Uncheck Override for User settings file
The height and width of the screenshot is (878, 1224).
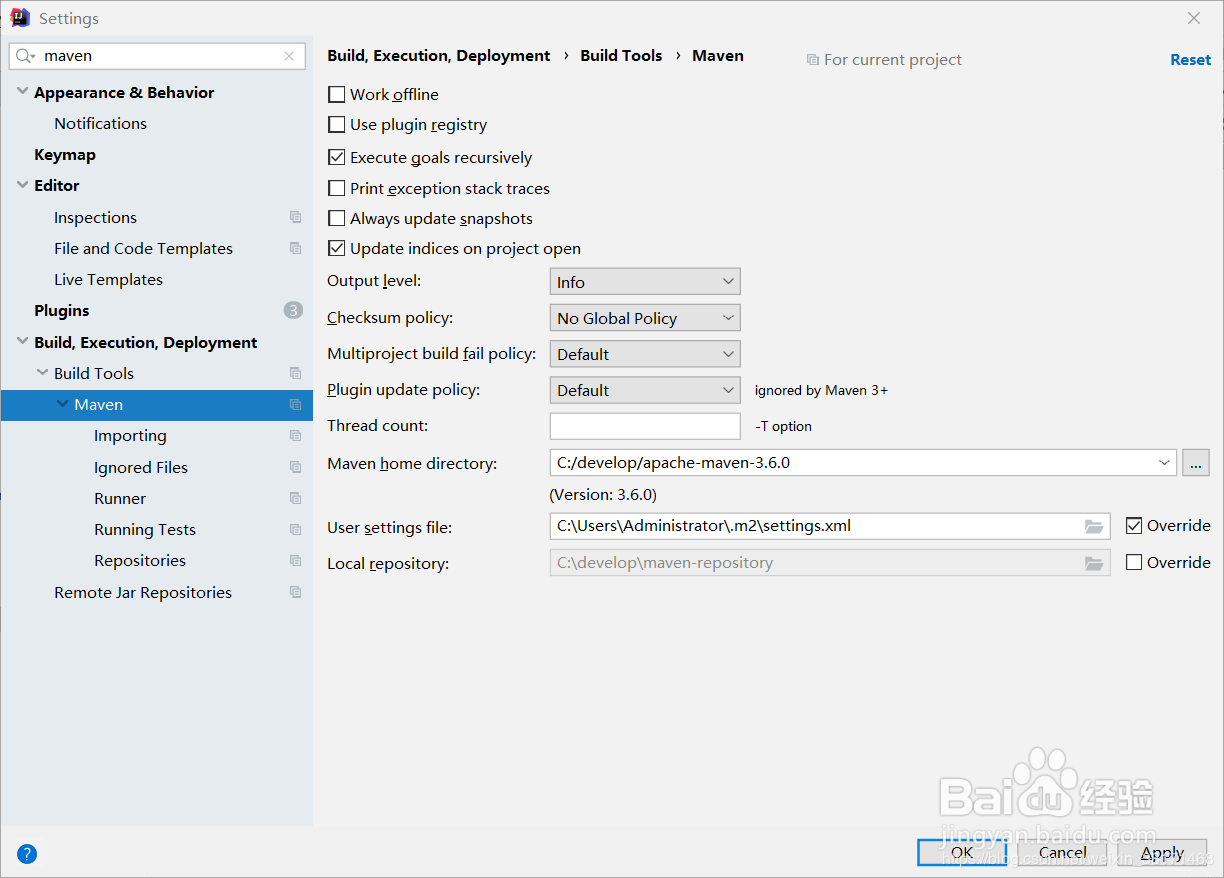point(1134,525)
